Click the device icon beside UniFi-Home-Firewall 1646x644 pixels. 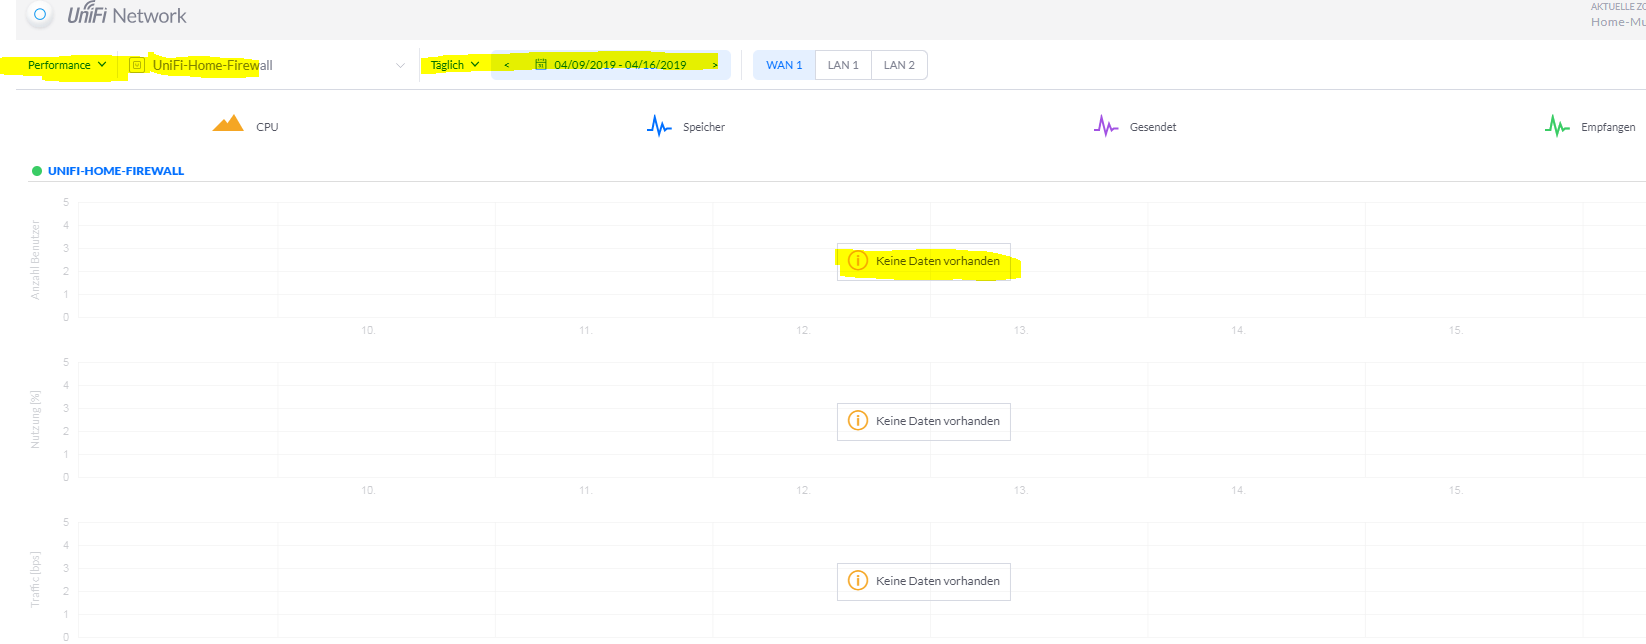(137, 65)
